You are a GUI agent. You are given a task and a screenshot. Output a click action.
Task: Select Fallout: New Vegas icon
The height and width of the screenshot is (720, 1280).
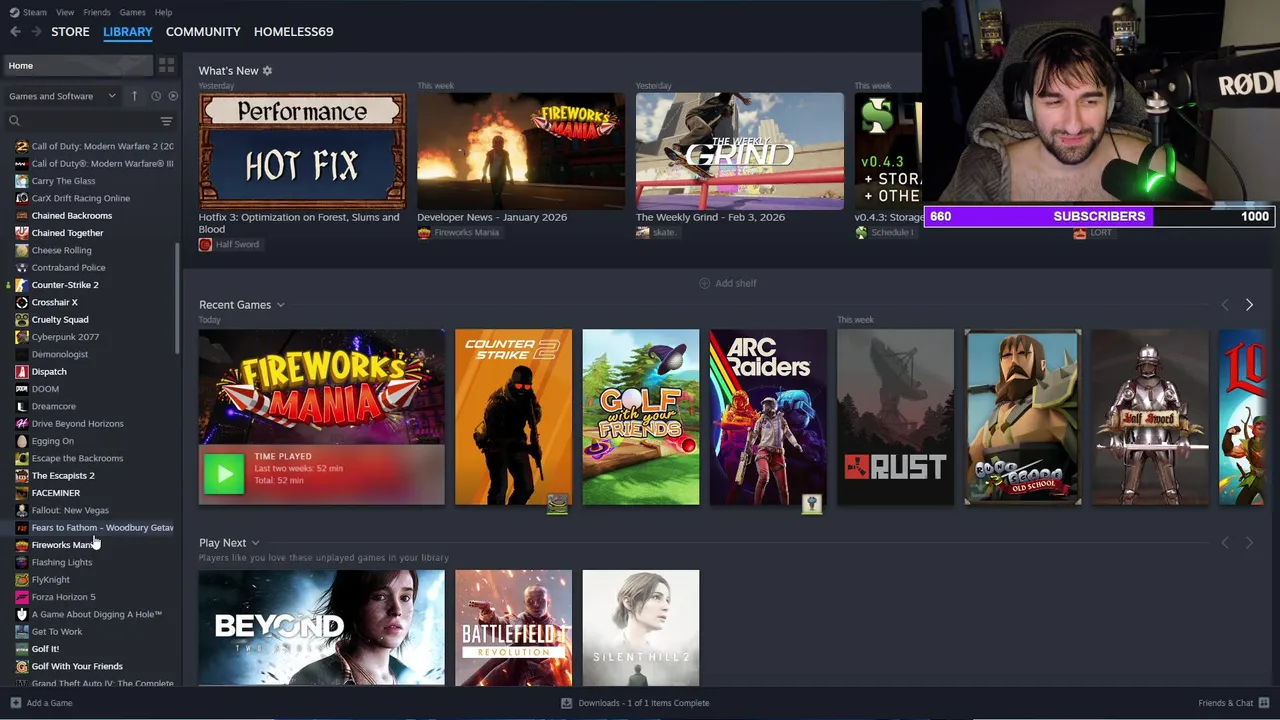click(22, 510)
